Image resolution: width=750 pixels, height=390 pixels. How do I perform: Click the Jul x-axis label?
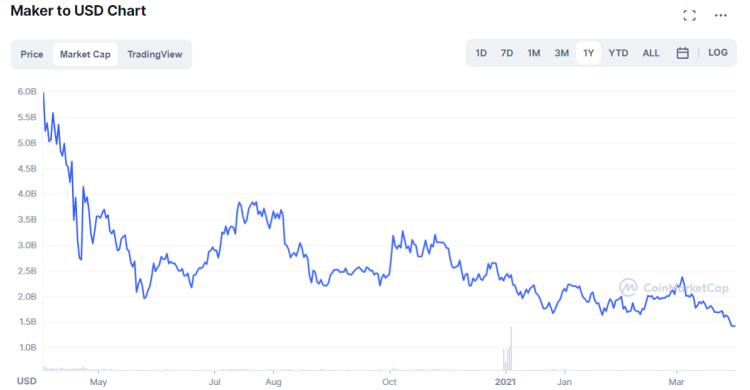pyautogui.click(x=214, y=382)
